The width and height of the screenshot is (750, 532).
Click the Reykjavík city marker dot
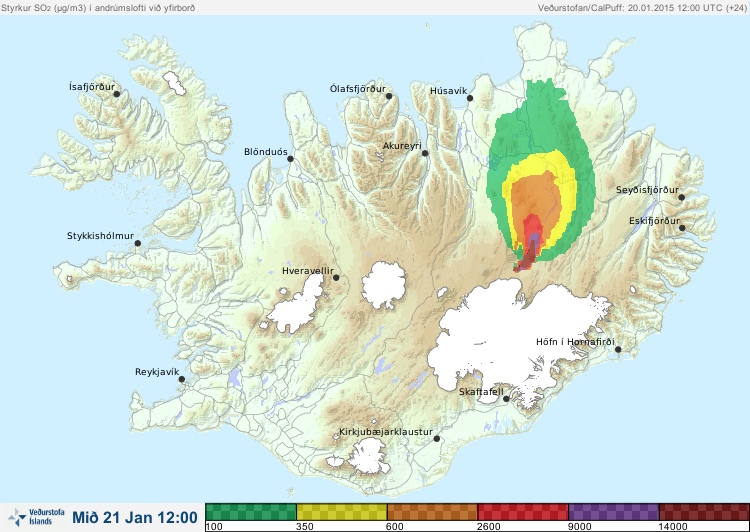pos(182,379)
